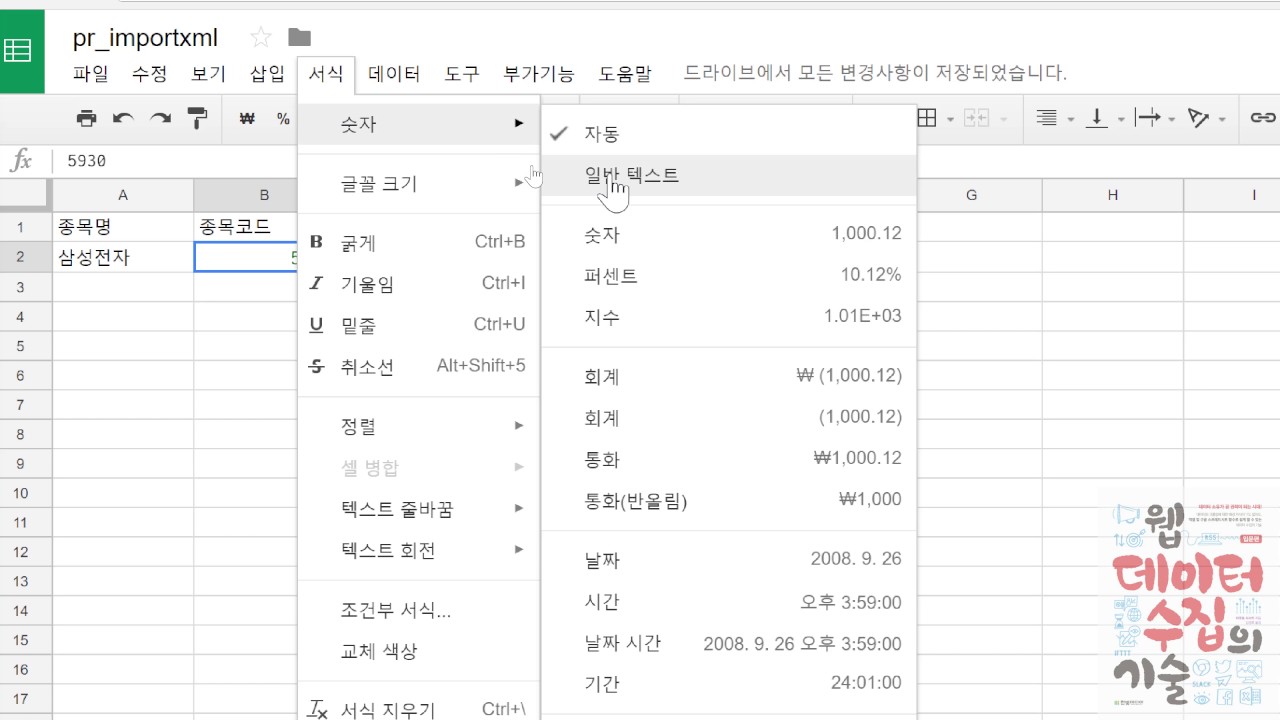Open the merge cells dropdown arrow
This screenshot has width=1280, height=720.
pyautogui.click(x=1003, y=119)
